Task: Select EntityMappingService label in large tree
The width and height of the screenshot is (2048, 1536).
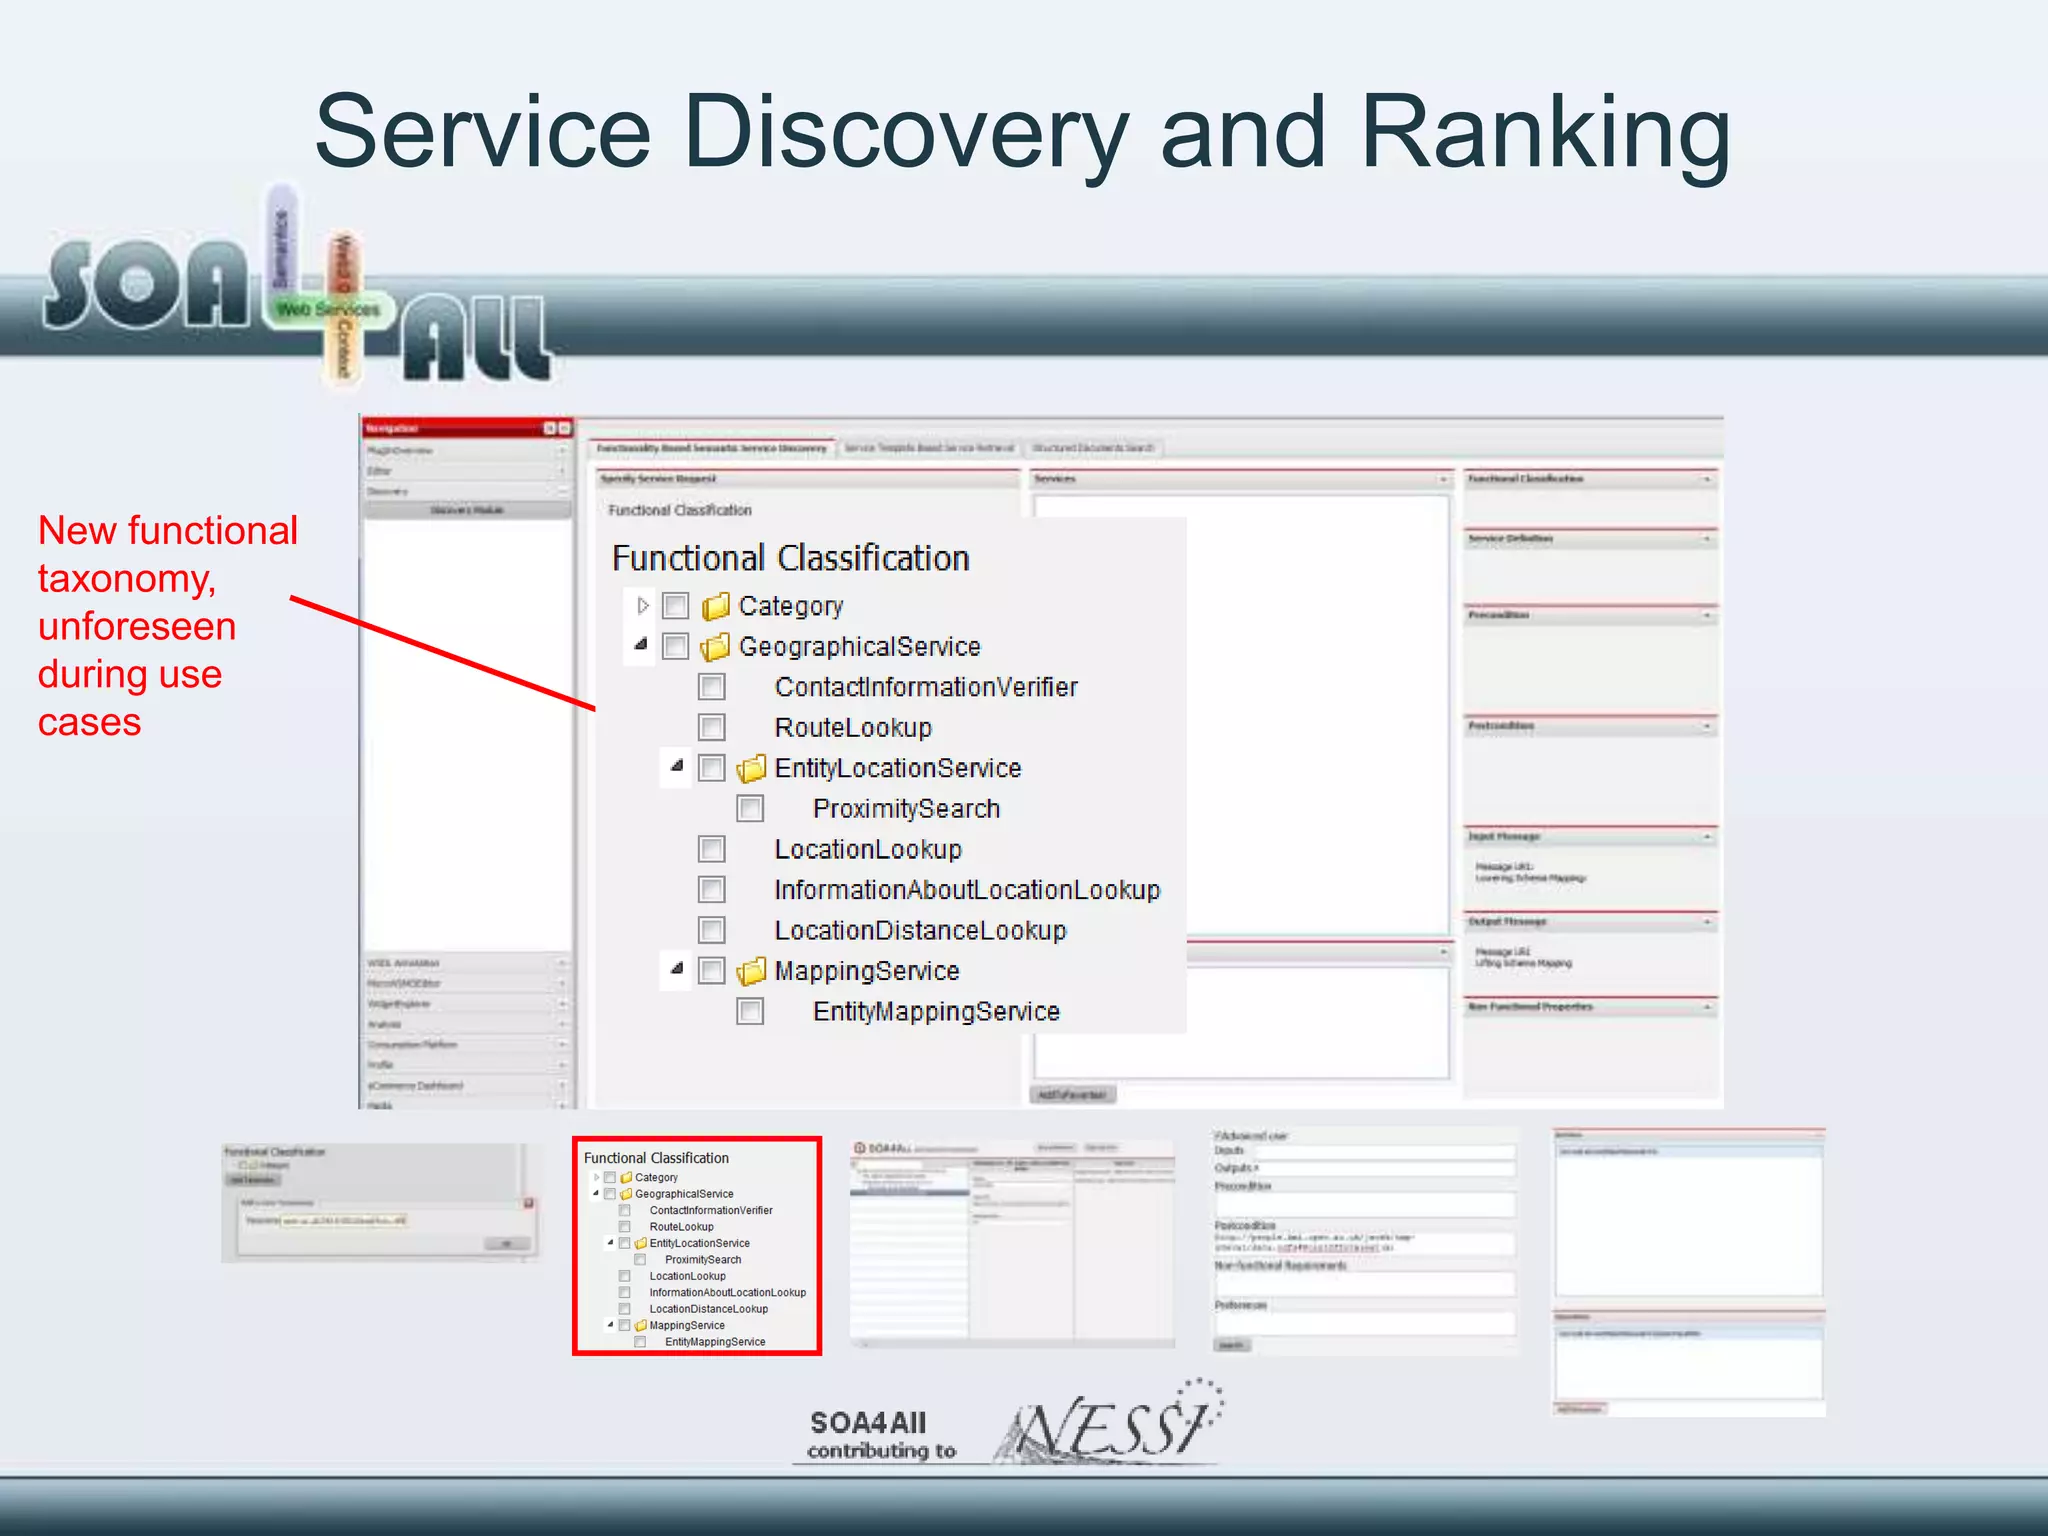Action: pos(936,1012)
